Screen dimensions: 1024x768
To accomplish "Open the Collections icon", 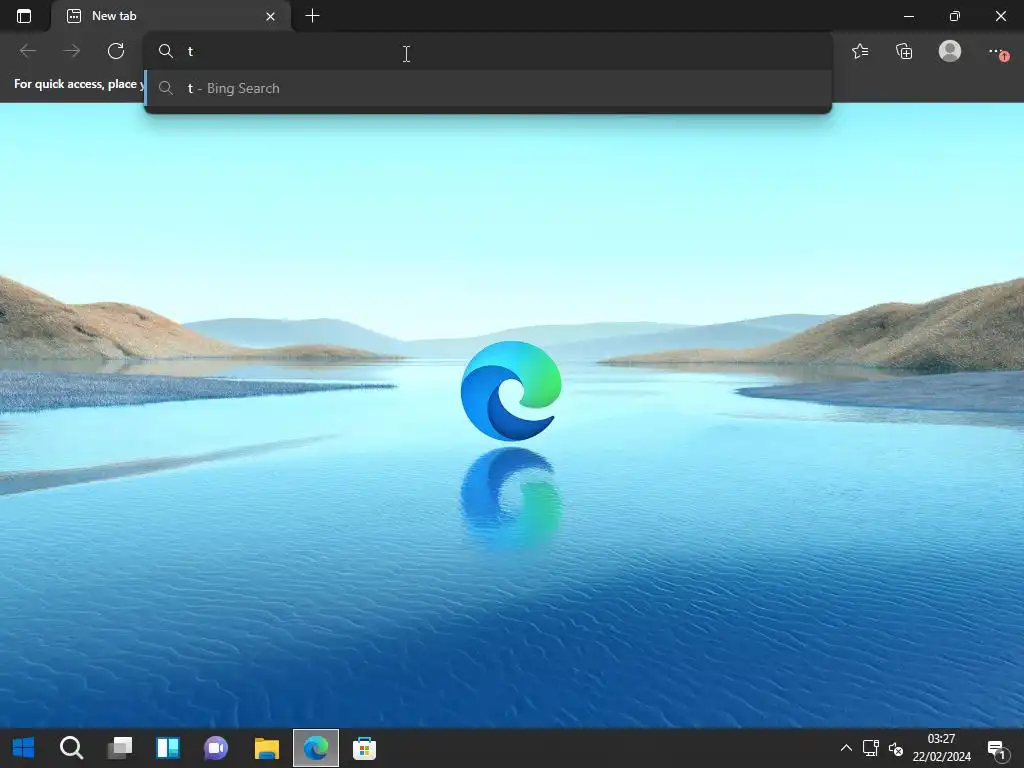I will tap(904, 51).
